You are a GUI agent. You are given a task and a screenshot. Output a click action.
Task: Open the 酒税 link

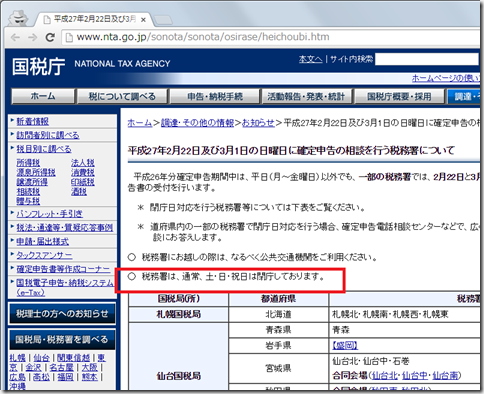click(79, 192)
